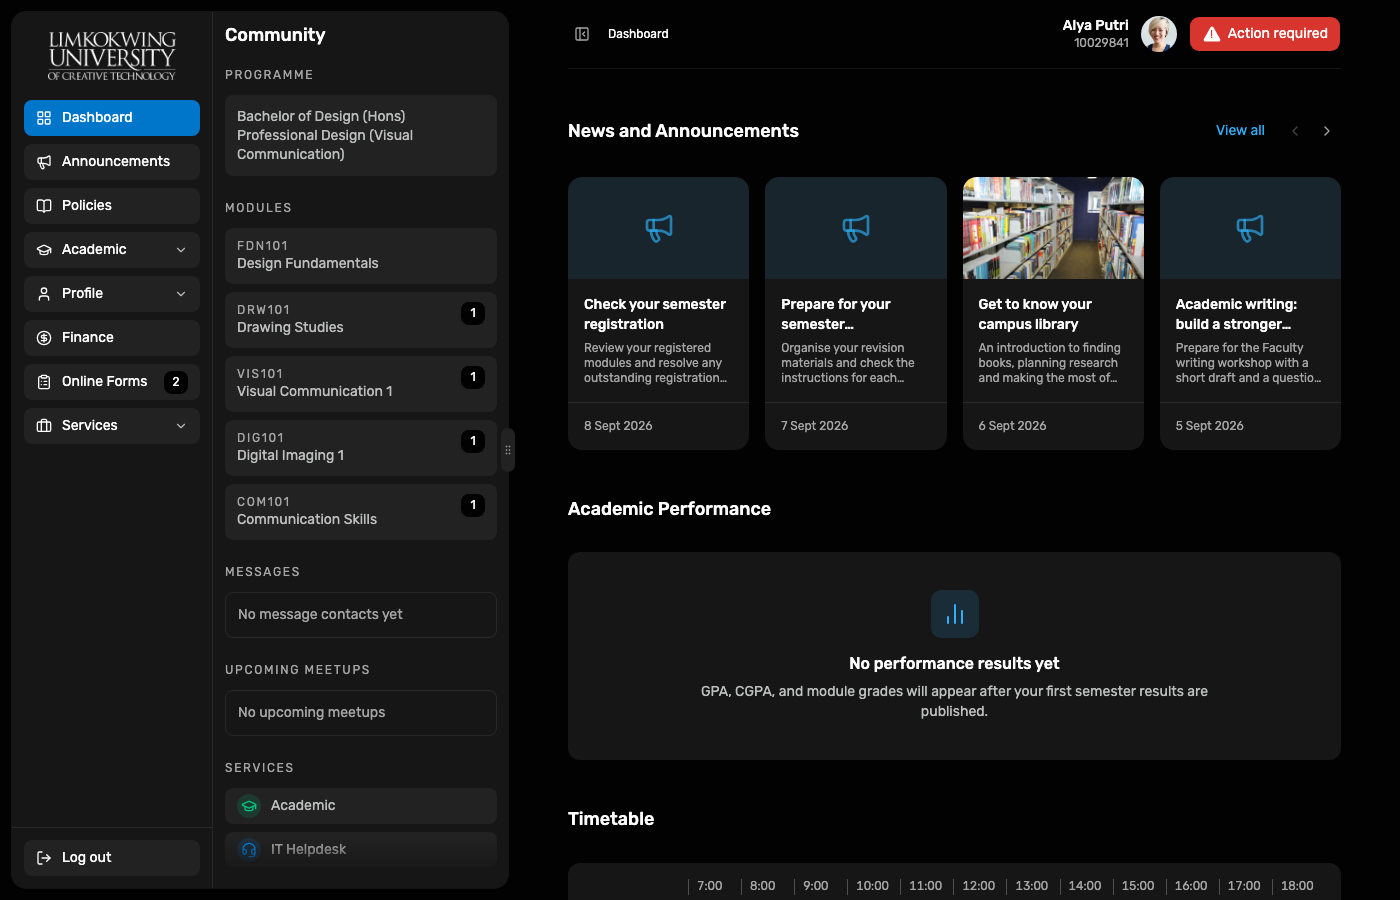Open Alya Putri's profile avatar
The width and height of the screenshot is (1400, 900).
coord(1159,34)
